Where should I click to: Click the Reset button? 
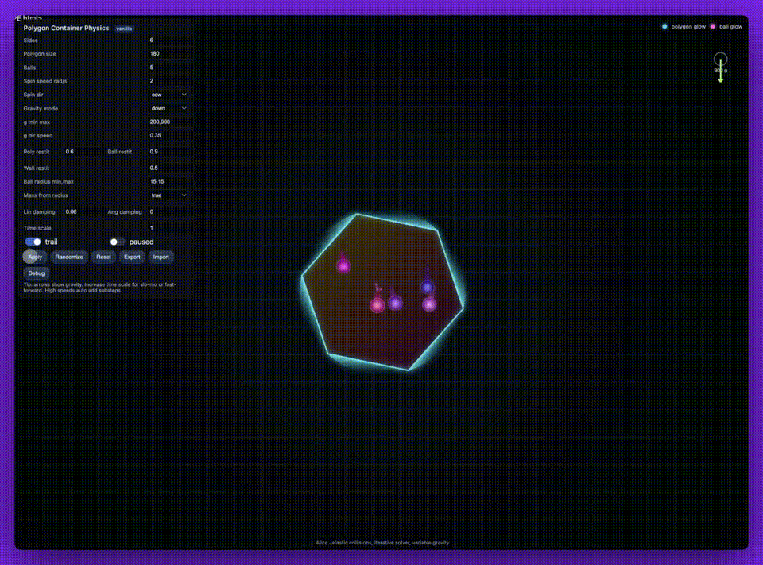[103, 257]
